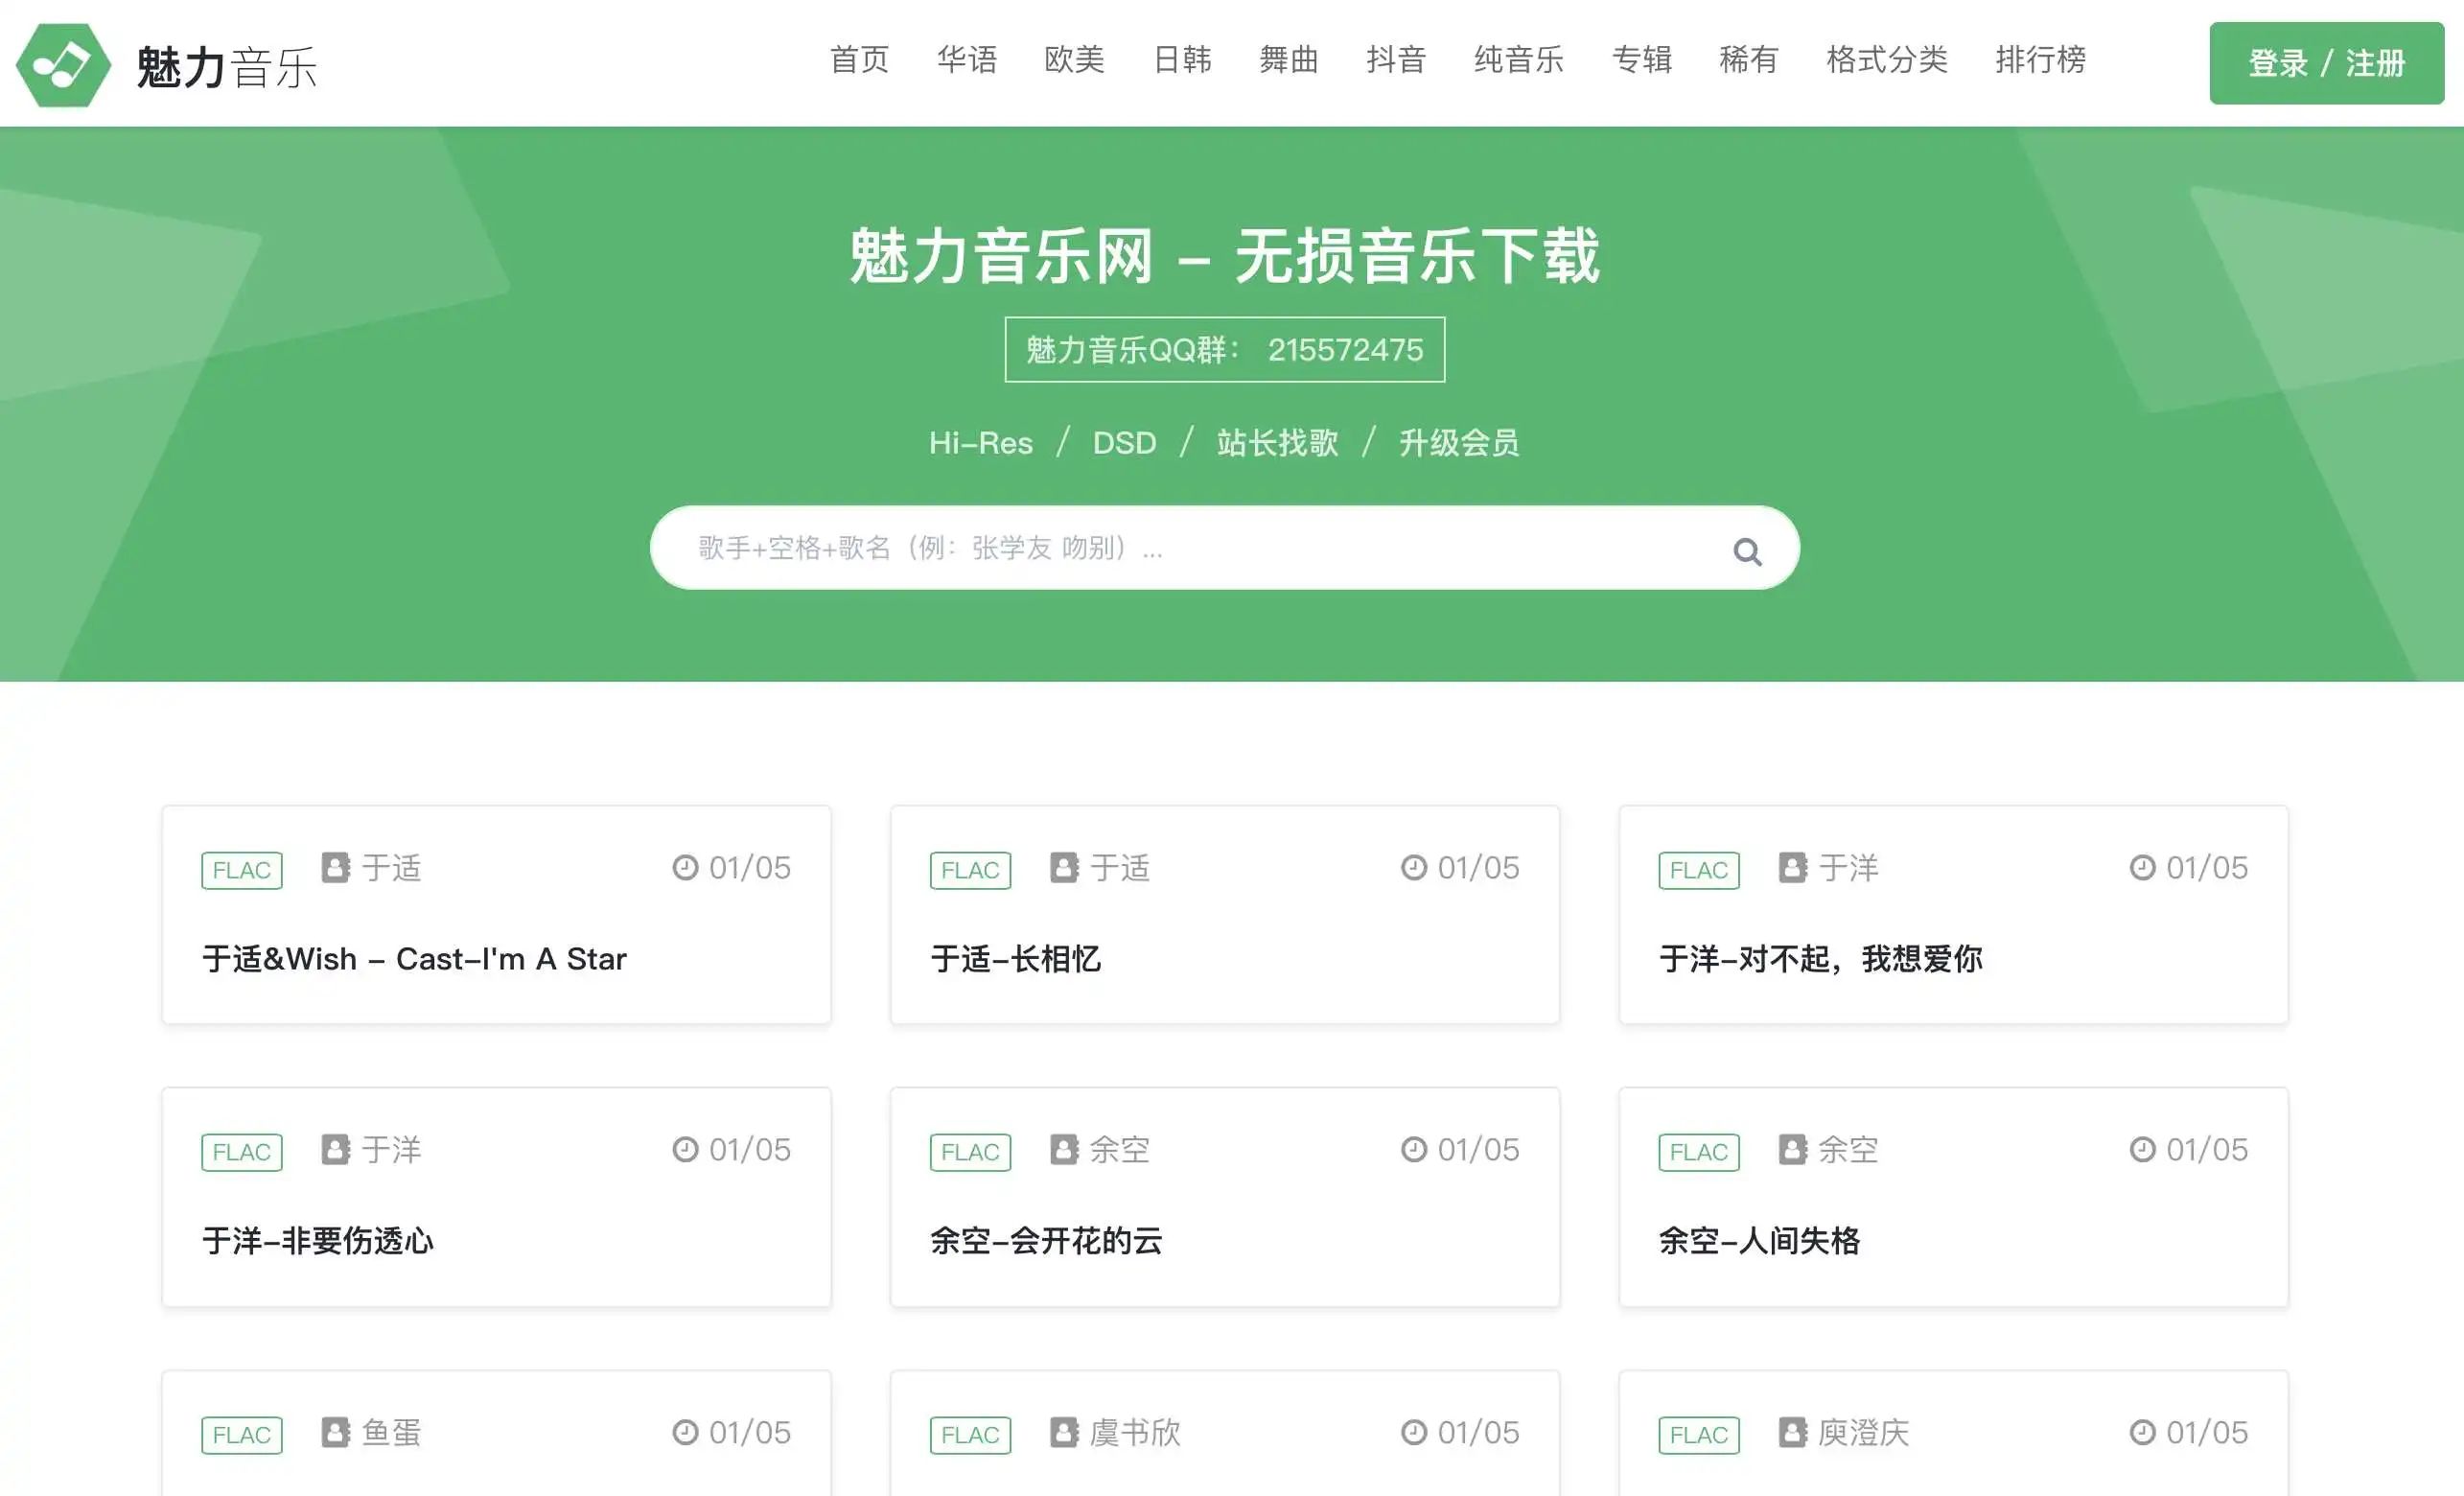The height and width of the screenshot is (1496, 2464).
Task: Click clock icon on 于适&Wish card
Action: click(x=685, y=867)
